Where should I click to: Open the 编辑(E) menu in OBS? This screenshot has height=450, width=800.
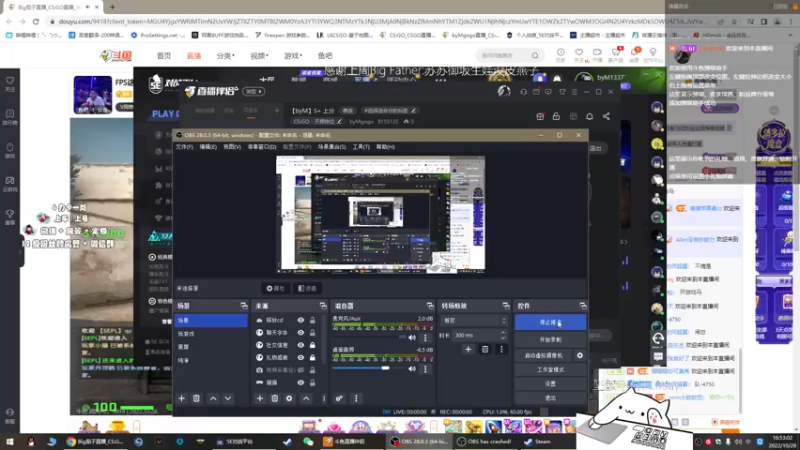point(208,147)
